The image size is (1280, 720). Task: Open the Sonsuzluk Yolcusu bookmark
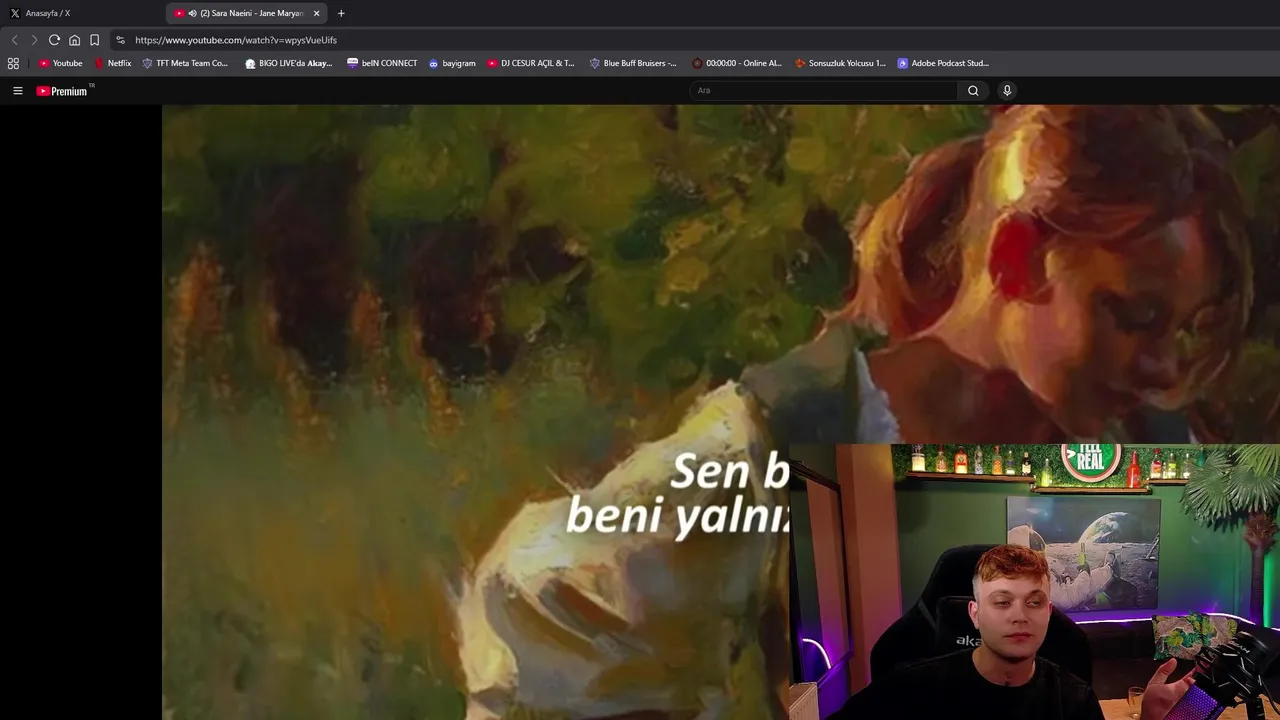coord(840,63)
